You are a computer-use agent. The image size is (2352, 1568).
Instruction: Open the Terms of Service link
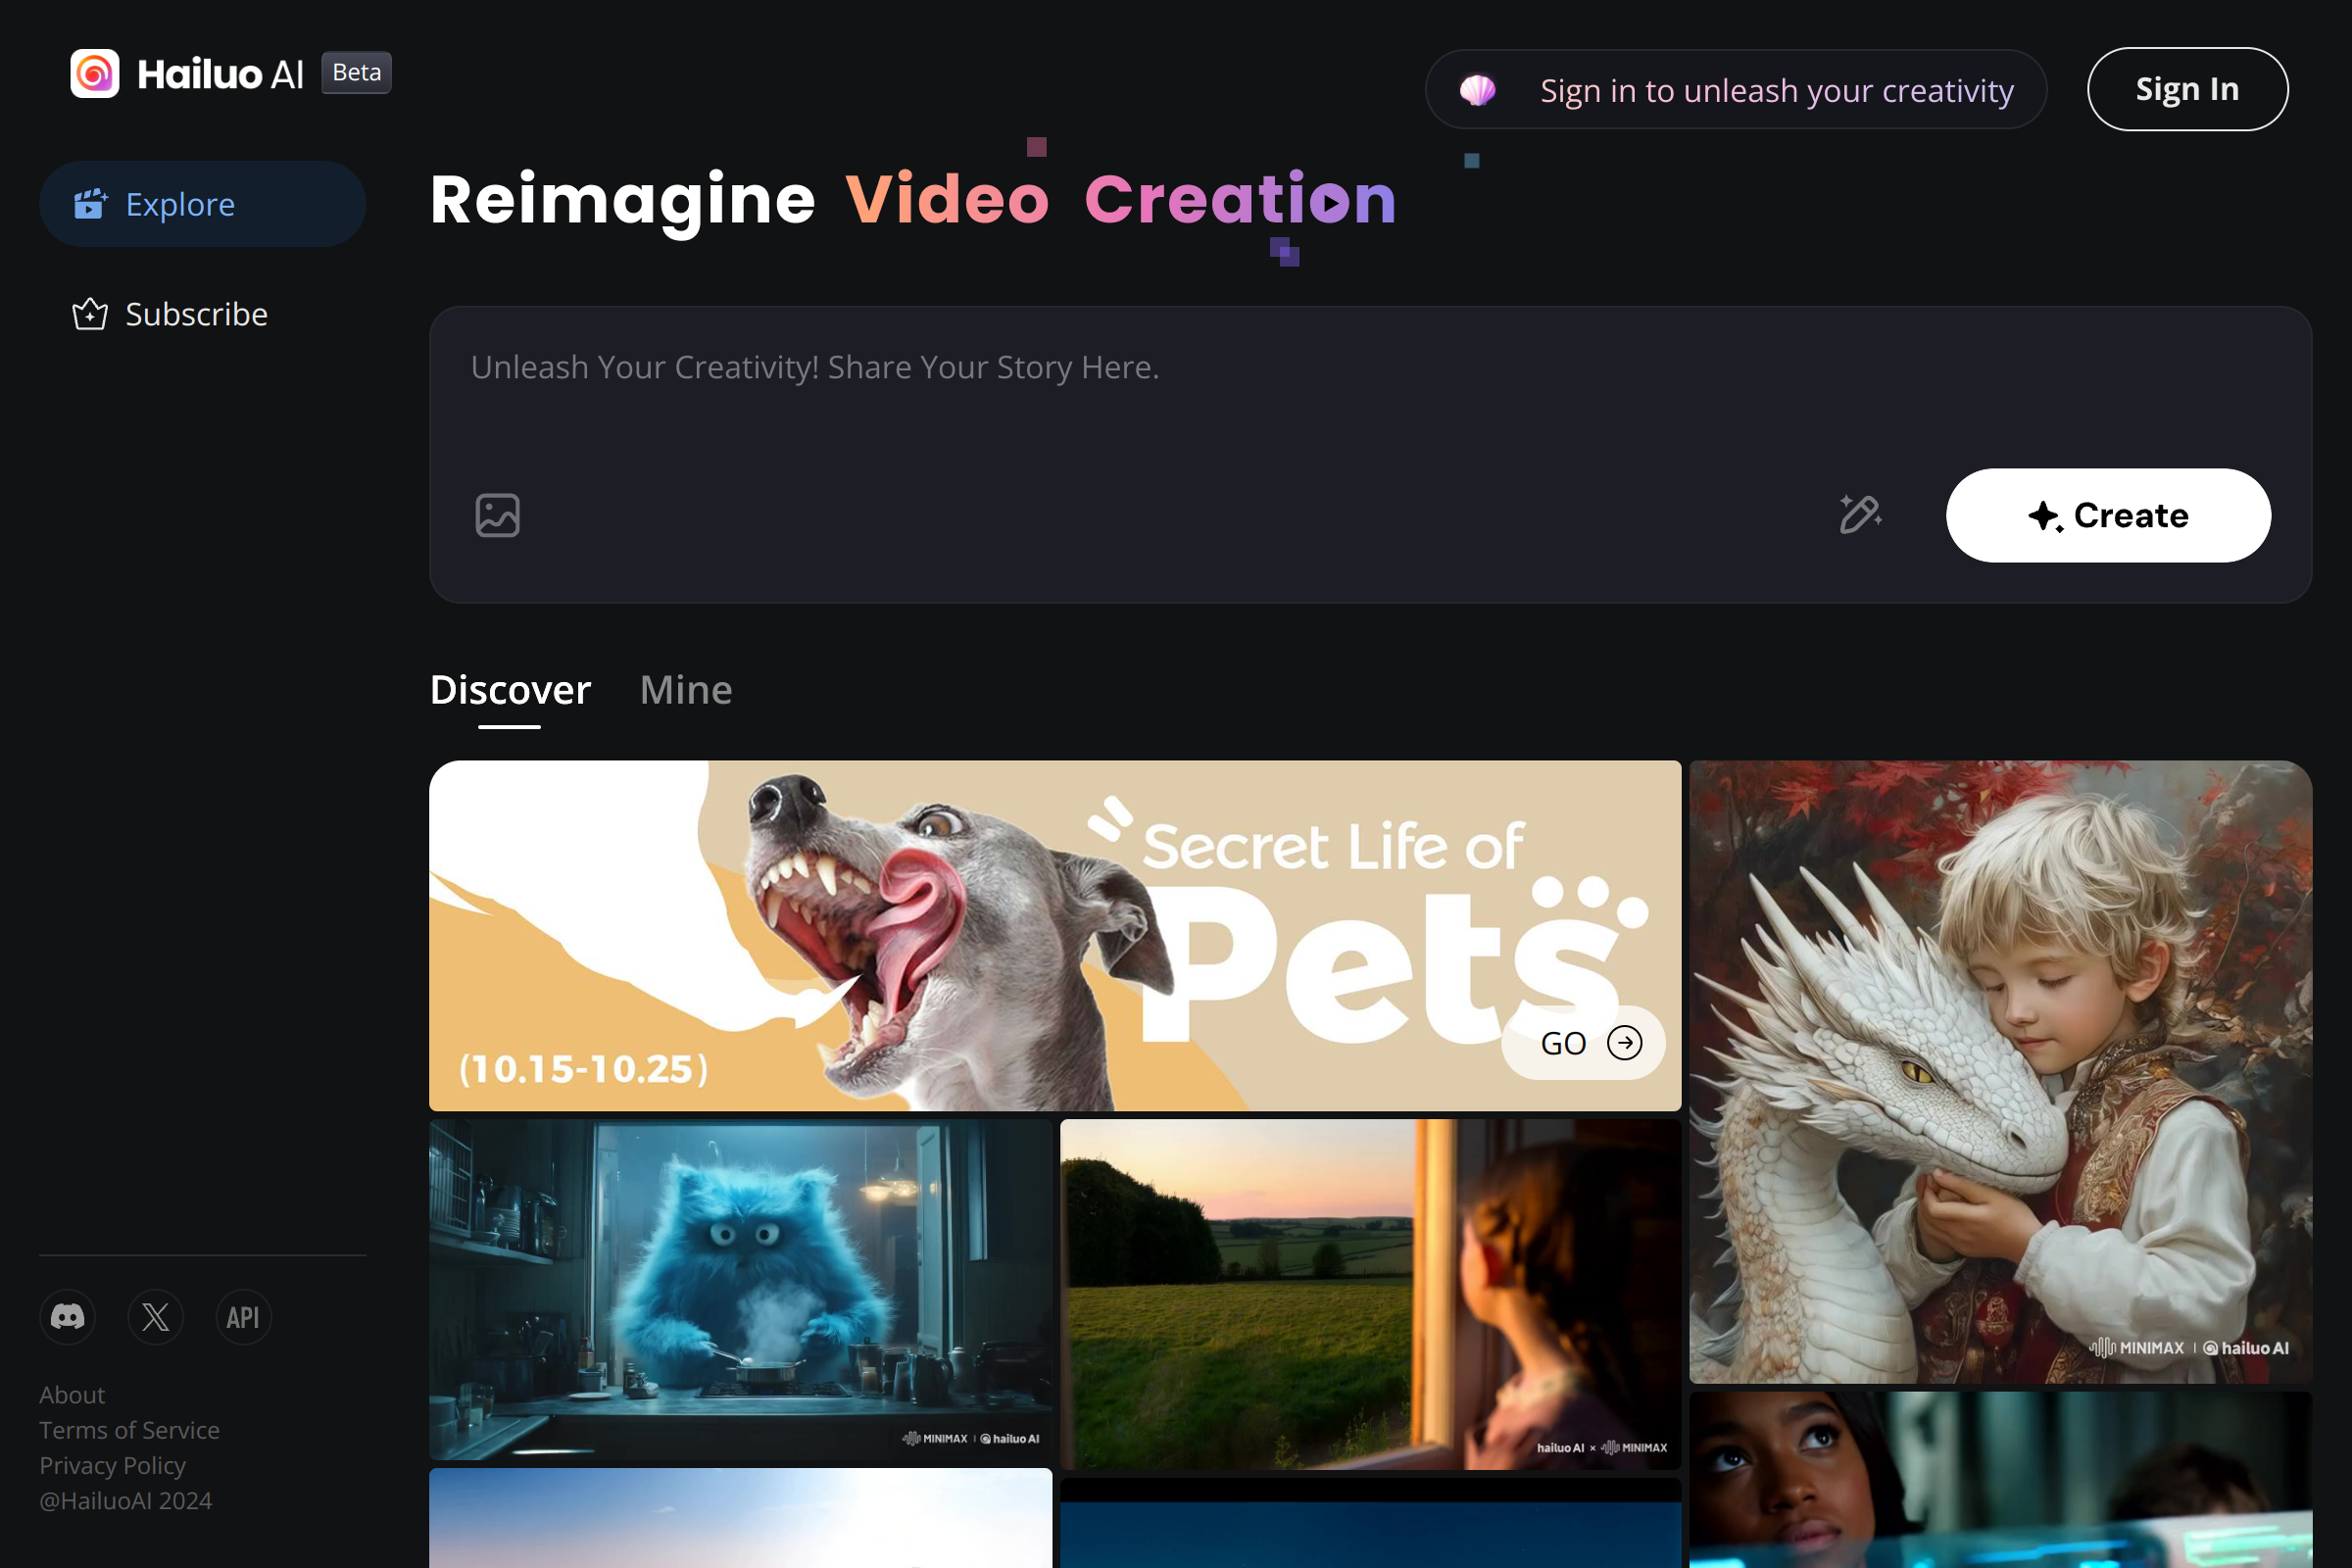(129, 1429)
